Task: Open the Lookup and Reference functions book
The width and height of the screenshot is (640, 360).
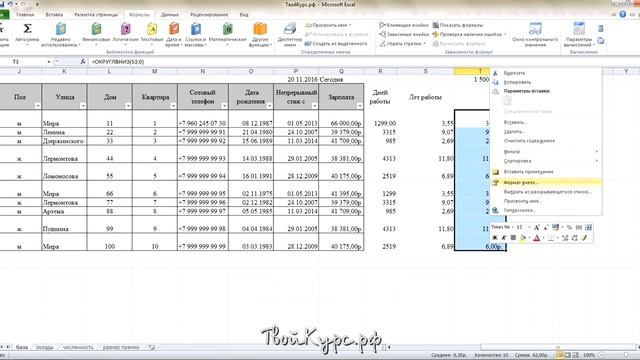Action: click(196, 29)
